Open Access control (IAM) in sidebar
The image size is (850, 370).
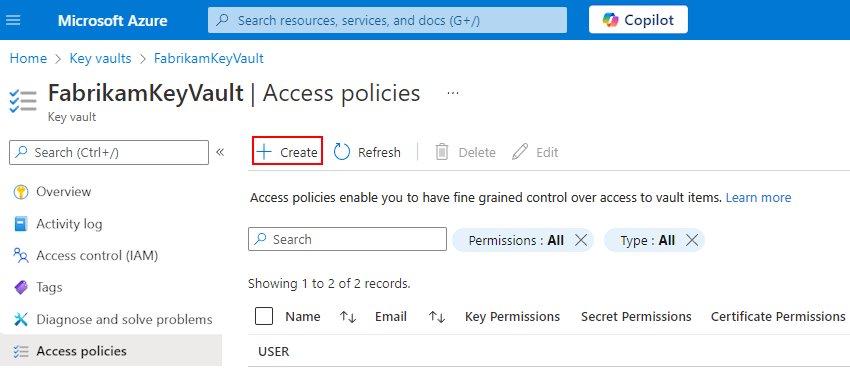(111, 256)
